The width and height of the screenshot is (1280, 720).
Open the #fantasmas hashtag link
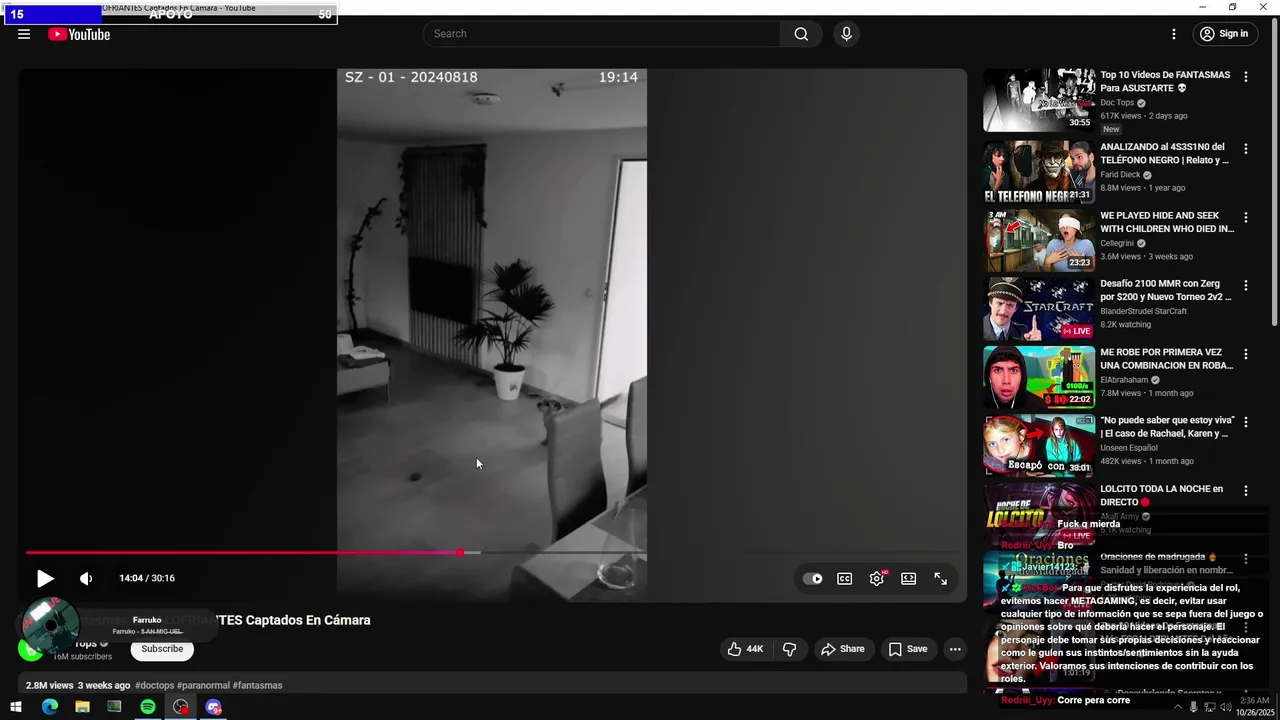(258, 686)
